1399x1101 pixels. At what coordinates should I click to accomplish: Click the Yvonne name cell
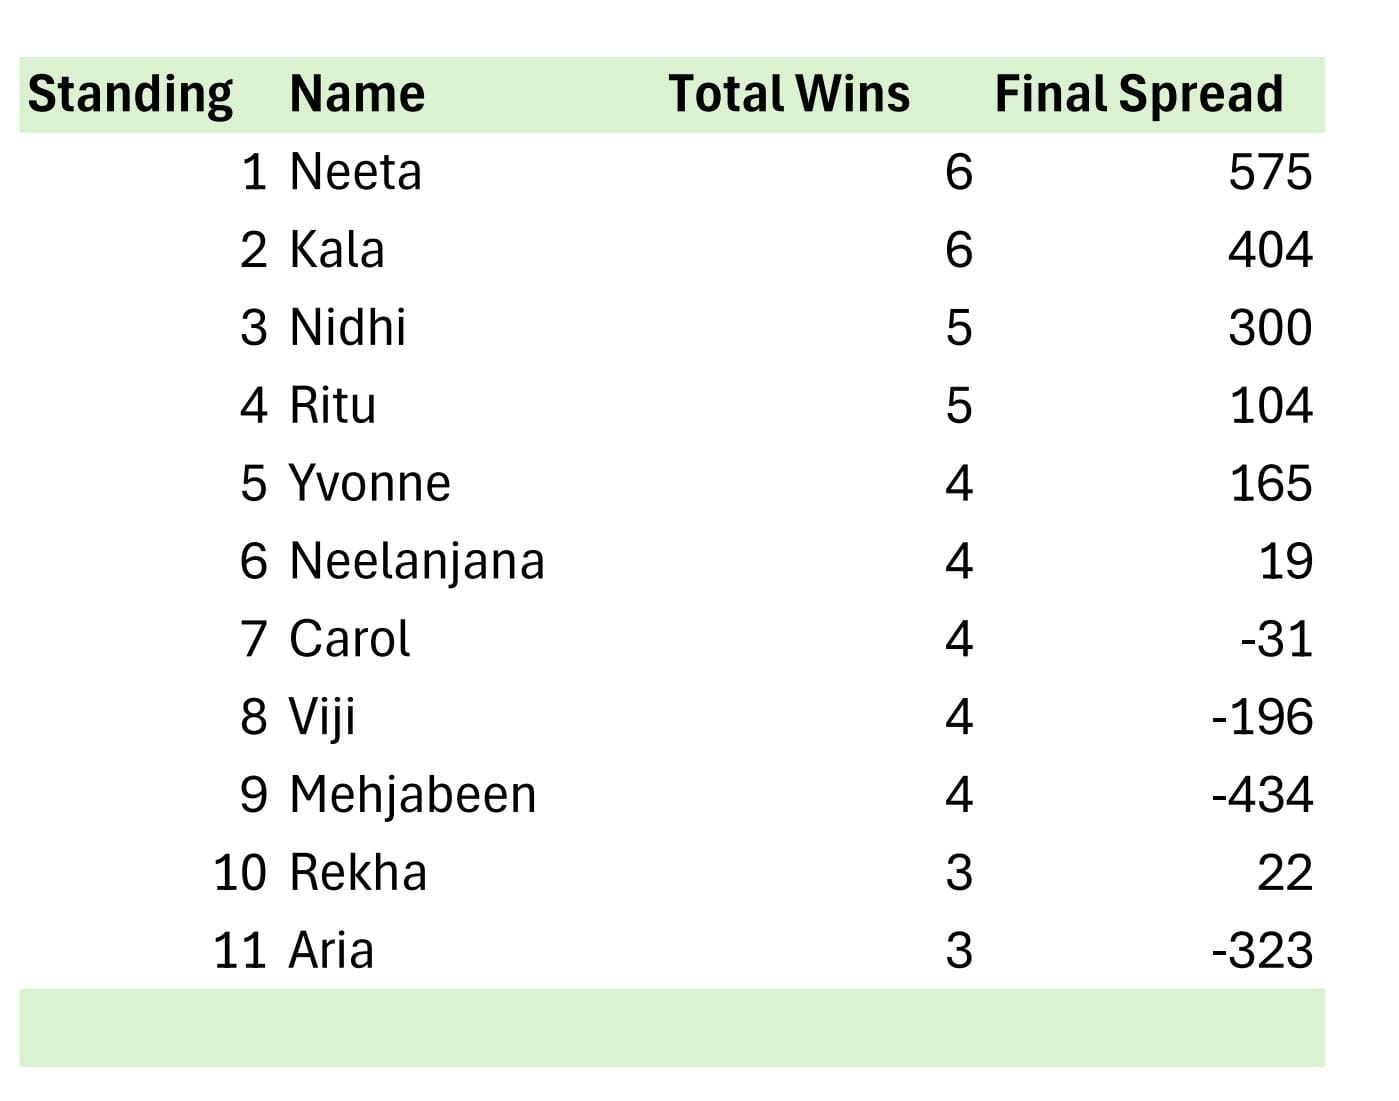(369, 483)
